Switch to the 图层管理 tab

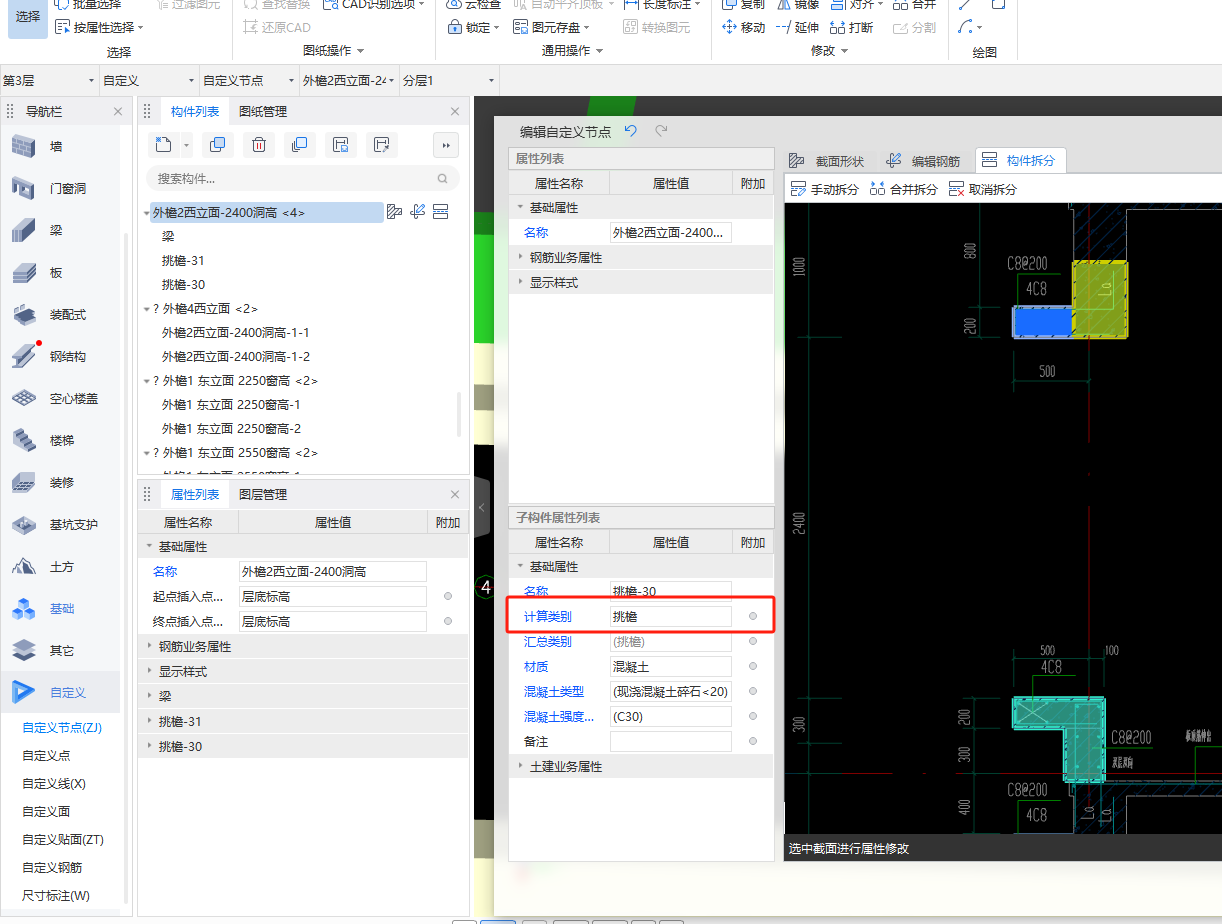(262, 494)
